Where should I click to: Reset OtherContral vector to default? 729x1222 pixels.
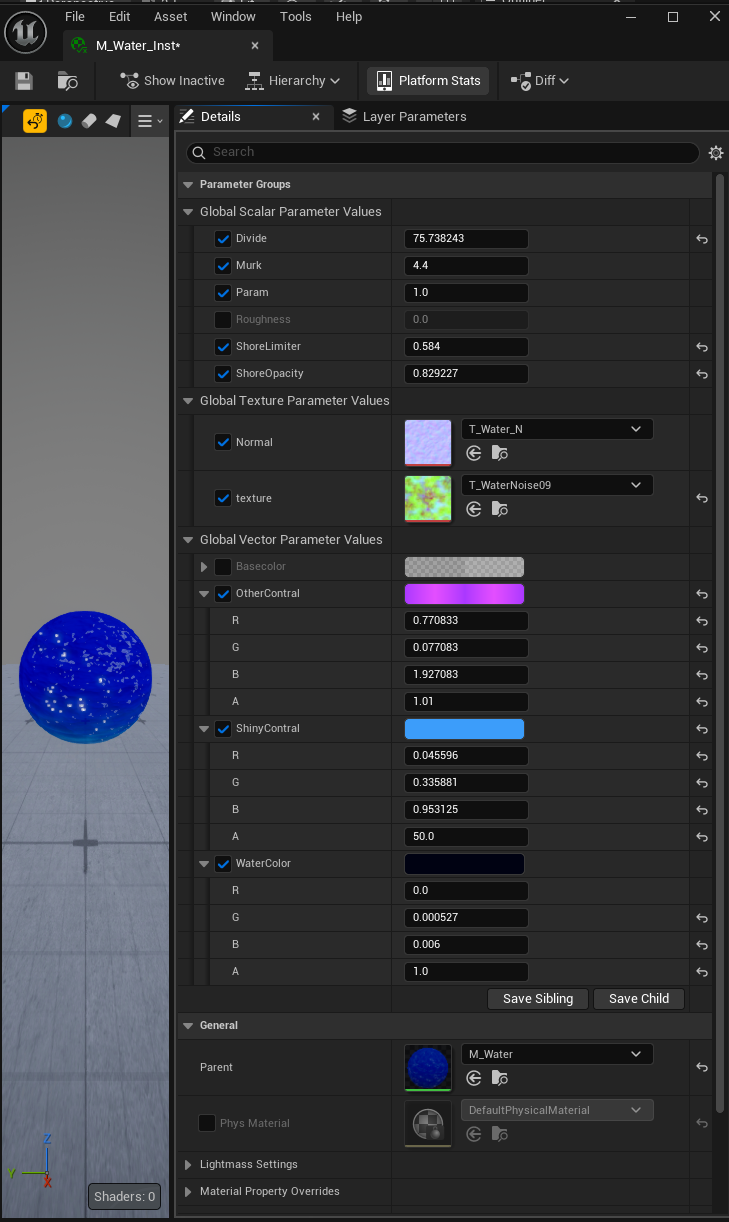tap(702, 594)
